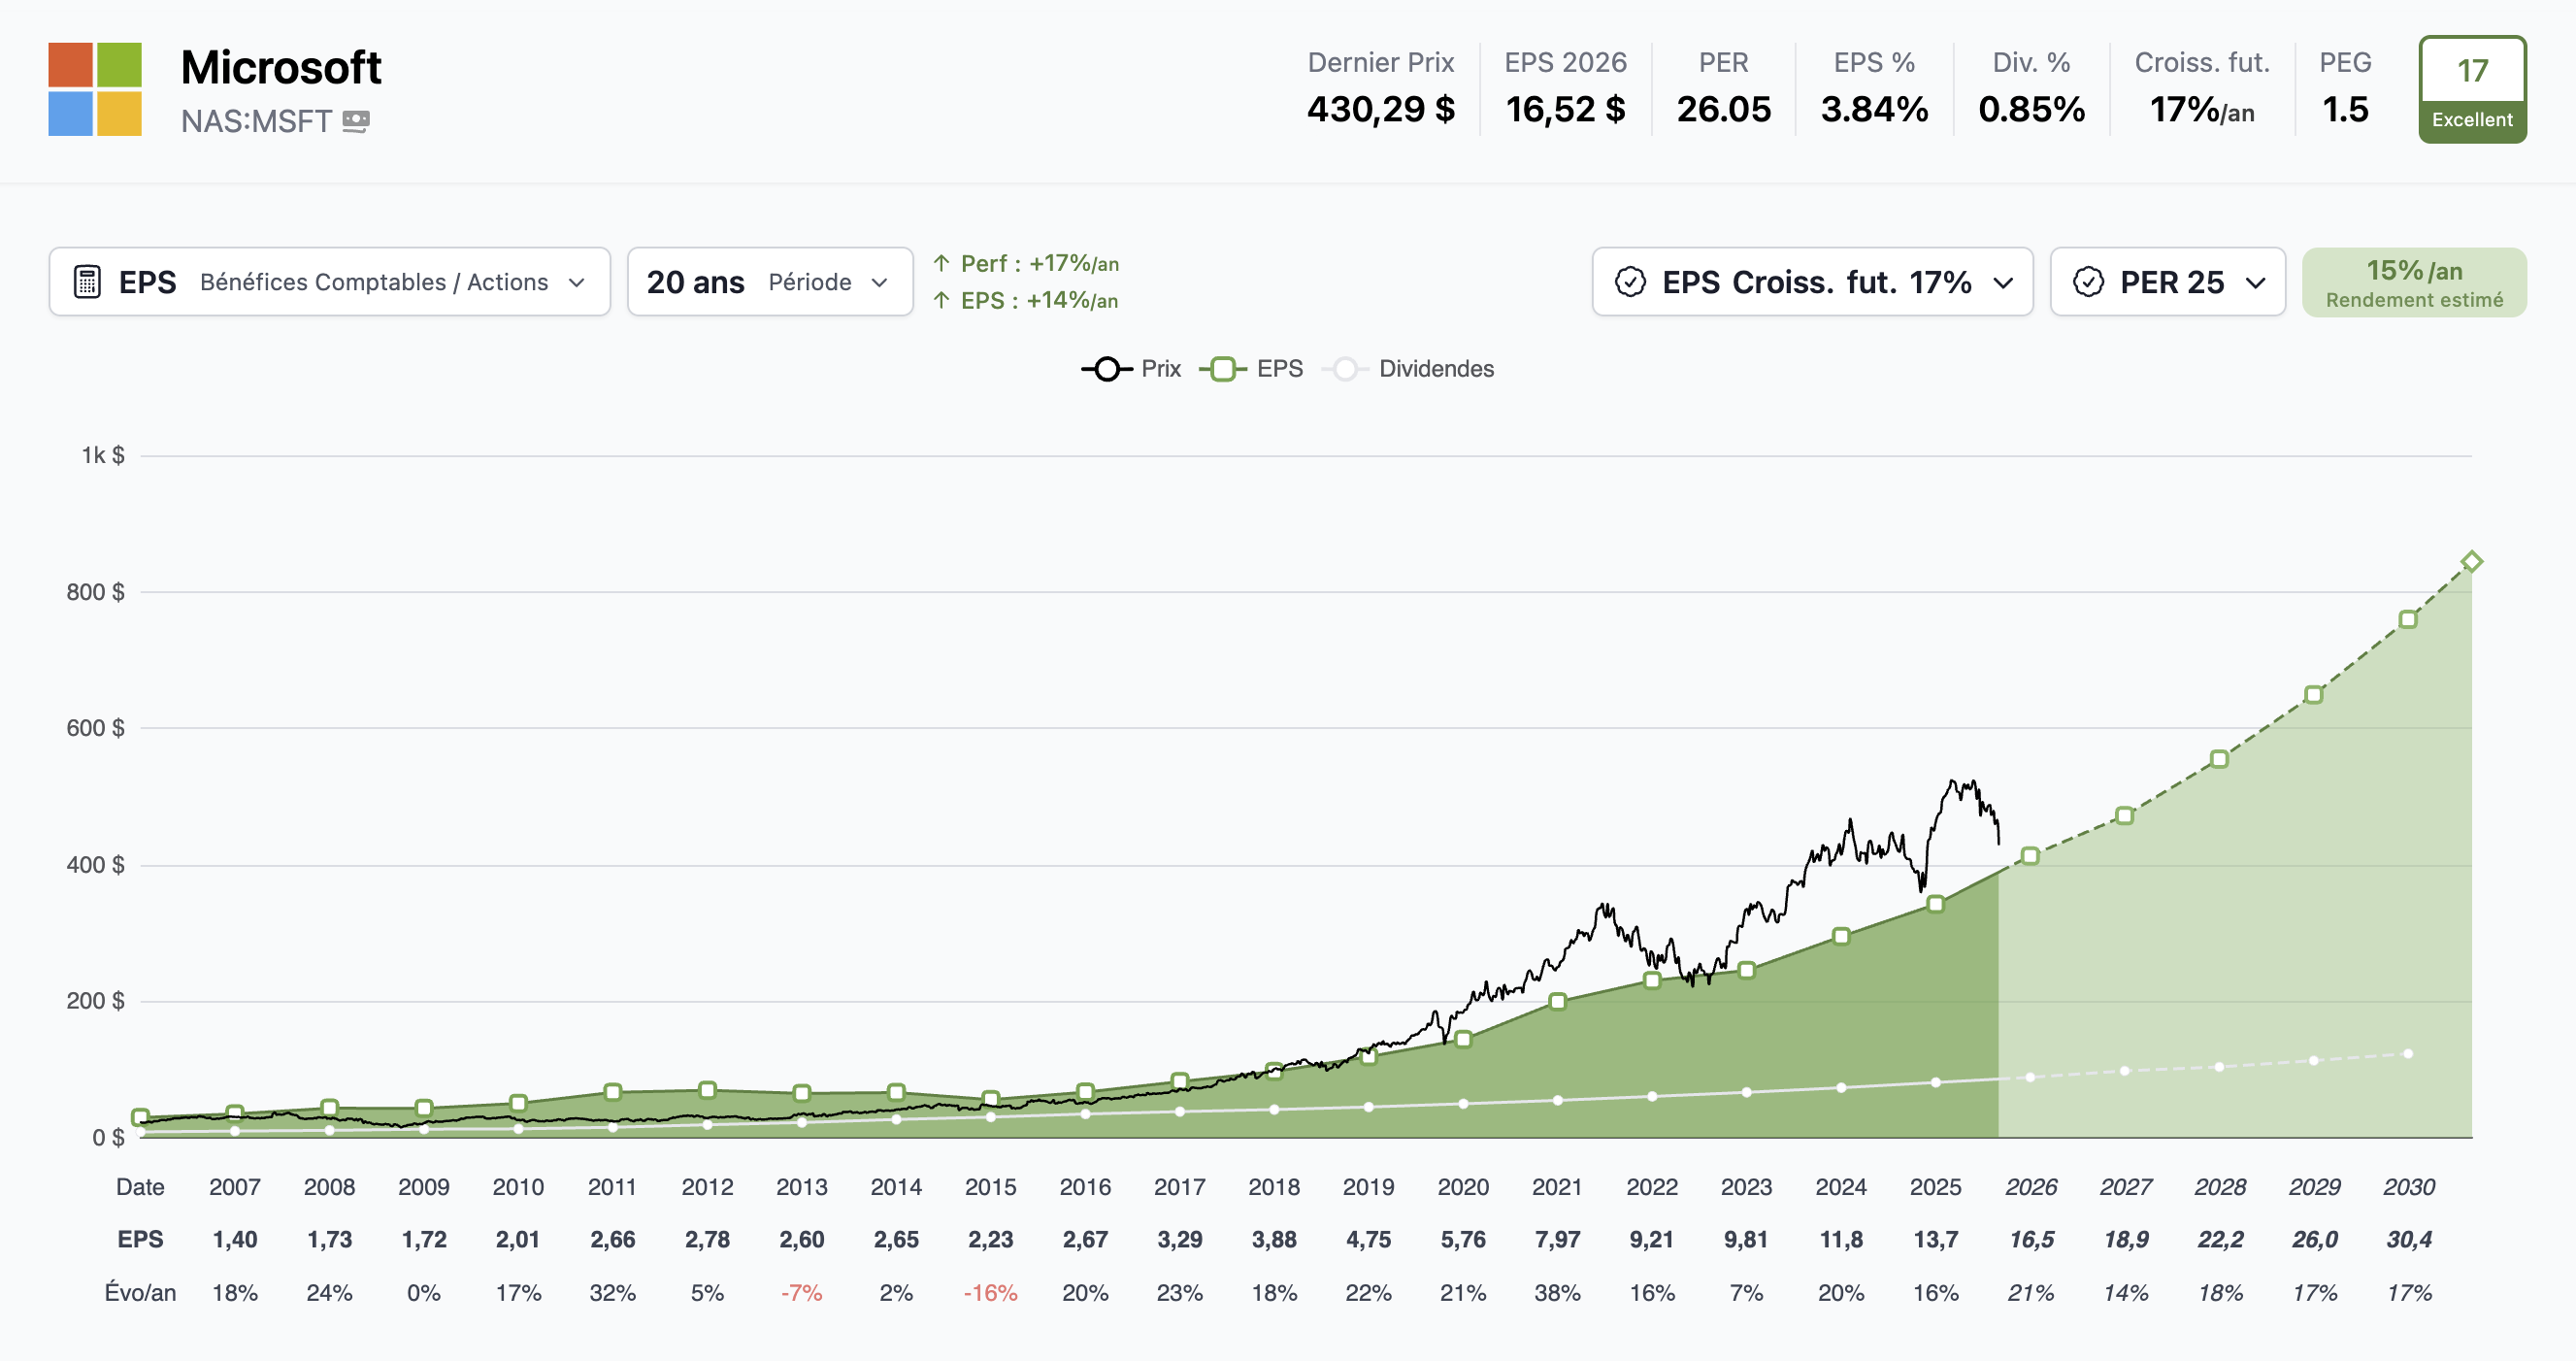Expand the PER 25 dropdown
Screen dimensions: 2576x1361
click(2257, 282)
